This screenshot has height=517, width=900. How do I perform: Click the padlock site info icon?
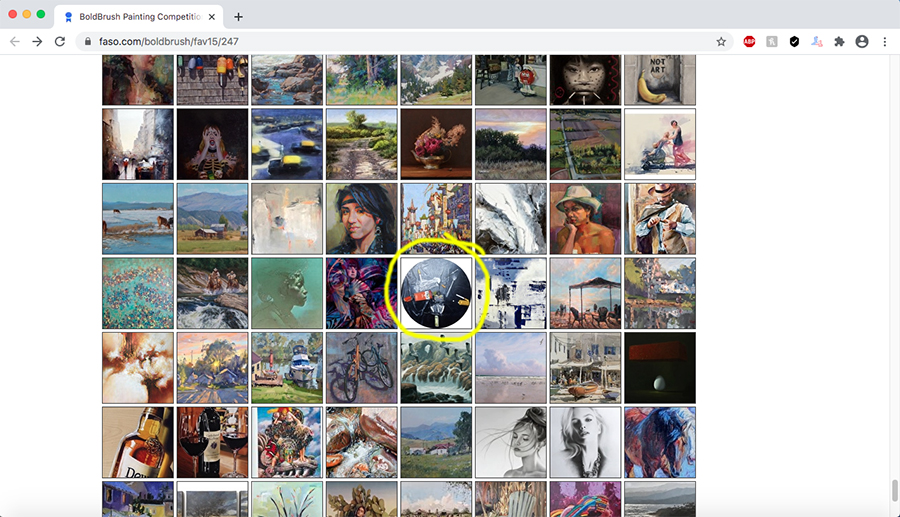[x=88, y=41]
